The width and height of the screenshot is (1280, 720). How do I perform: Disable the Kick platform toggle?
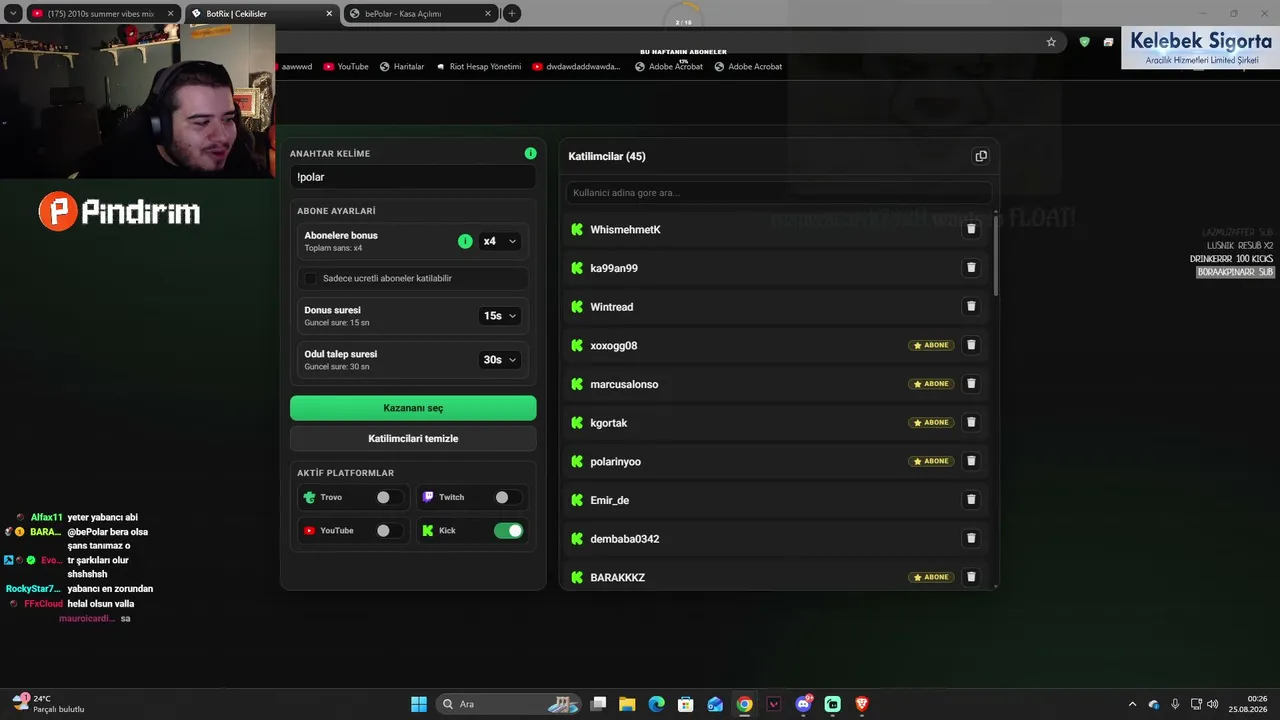tap(508, 531)
